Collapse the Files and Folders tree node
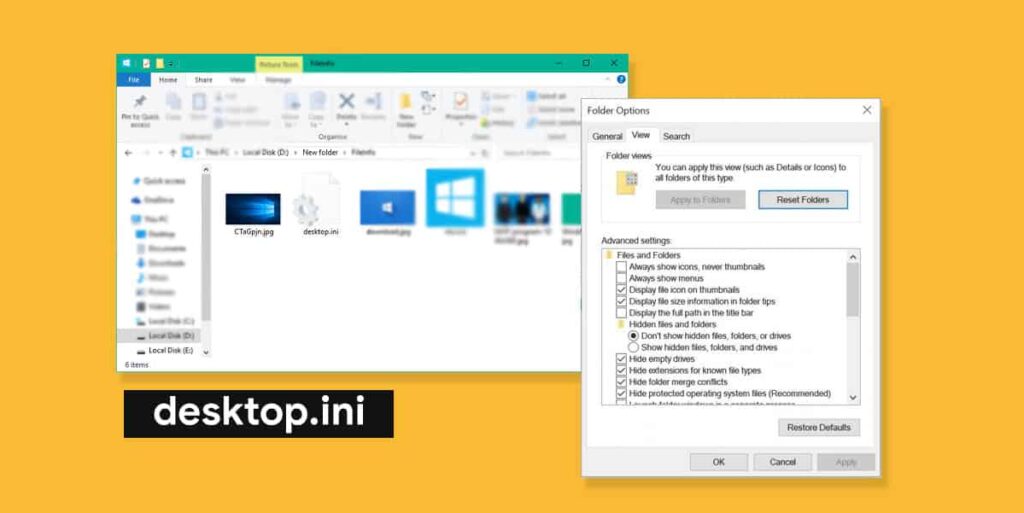The image size is (1024, 513). [x=609, y=255]
